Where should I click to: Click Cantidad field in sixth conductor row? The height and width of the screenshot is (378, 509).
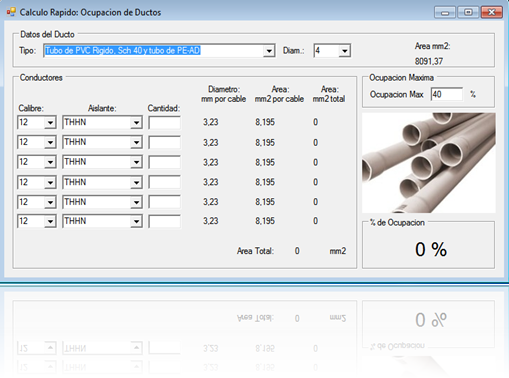(164, 222)
